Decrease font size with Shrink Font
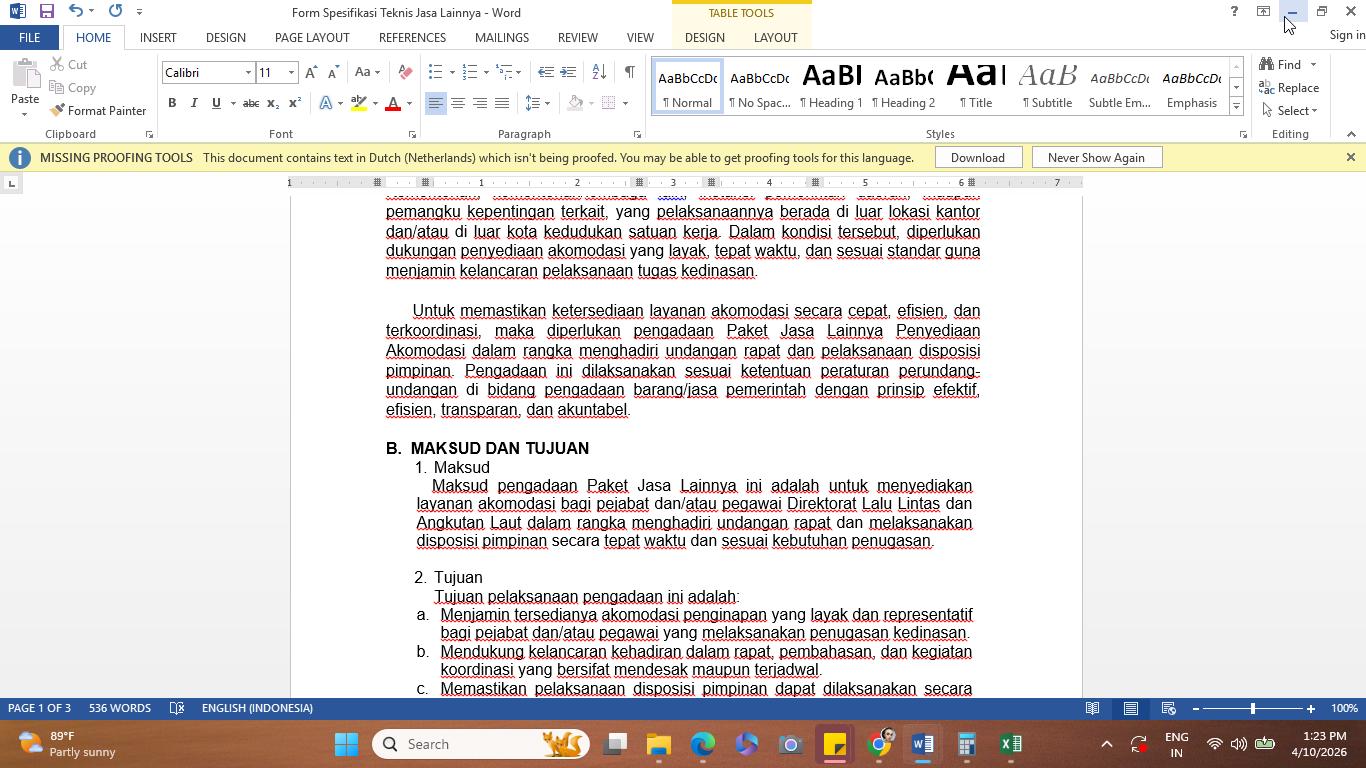Image resolution: width=1366 pixels, height=768 pixels. pos(332,72)
